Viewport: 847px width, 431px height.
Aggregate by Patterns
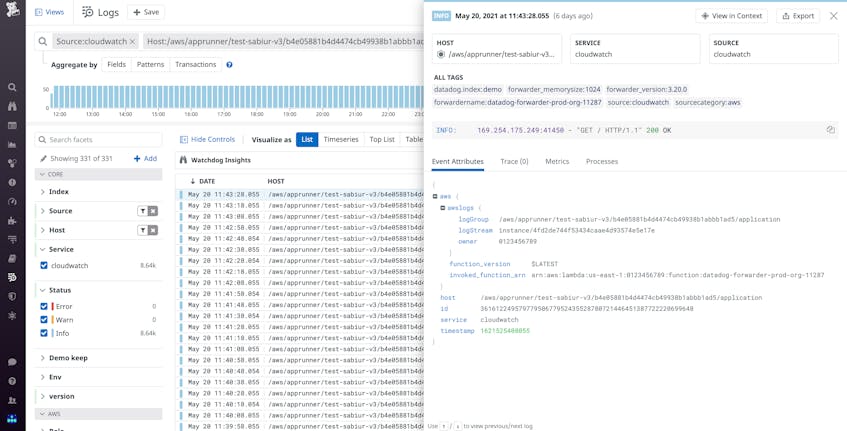[x=150, y=64]
